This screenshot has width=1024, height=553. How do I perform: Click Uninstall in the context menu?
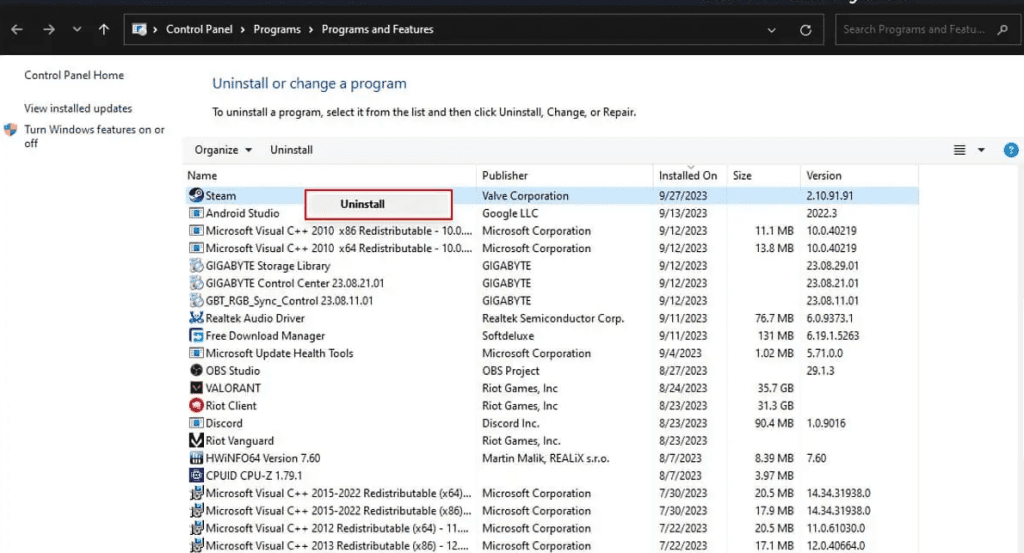coord(362,204)
